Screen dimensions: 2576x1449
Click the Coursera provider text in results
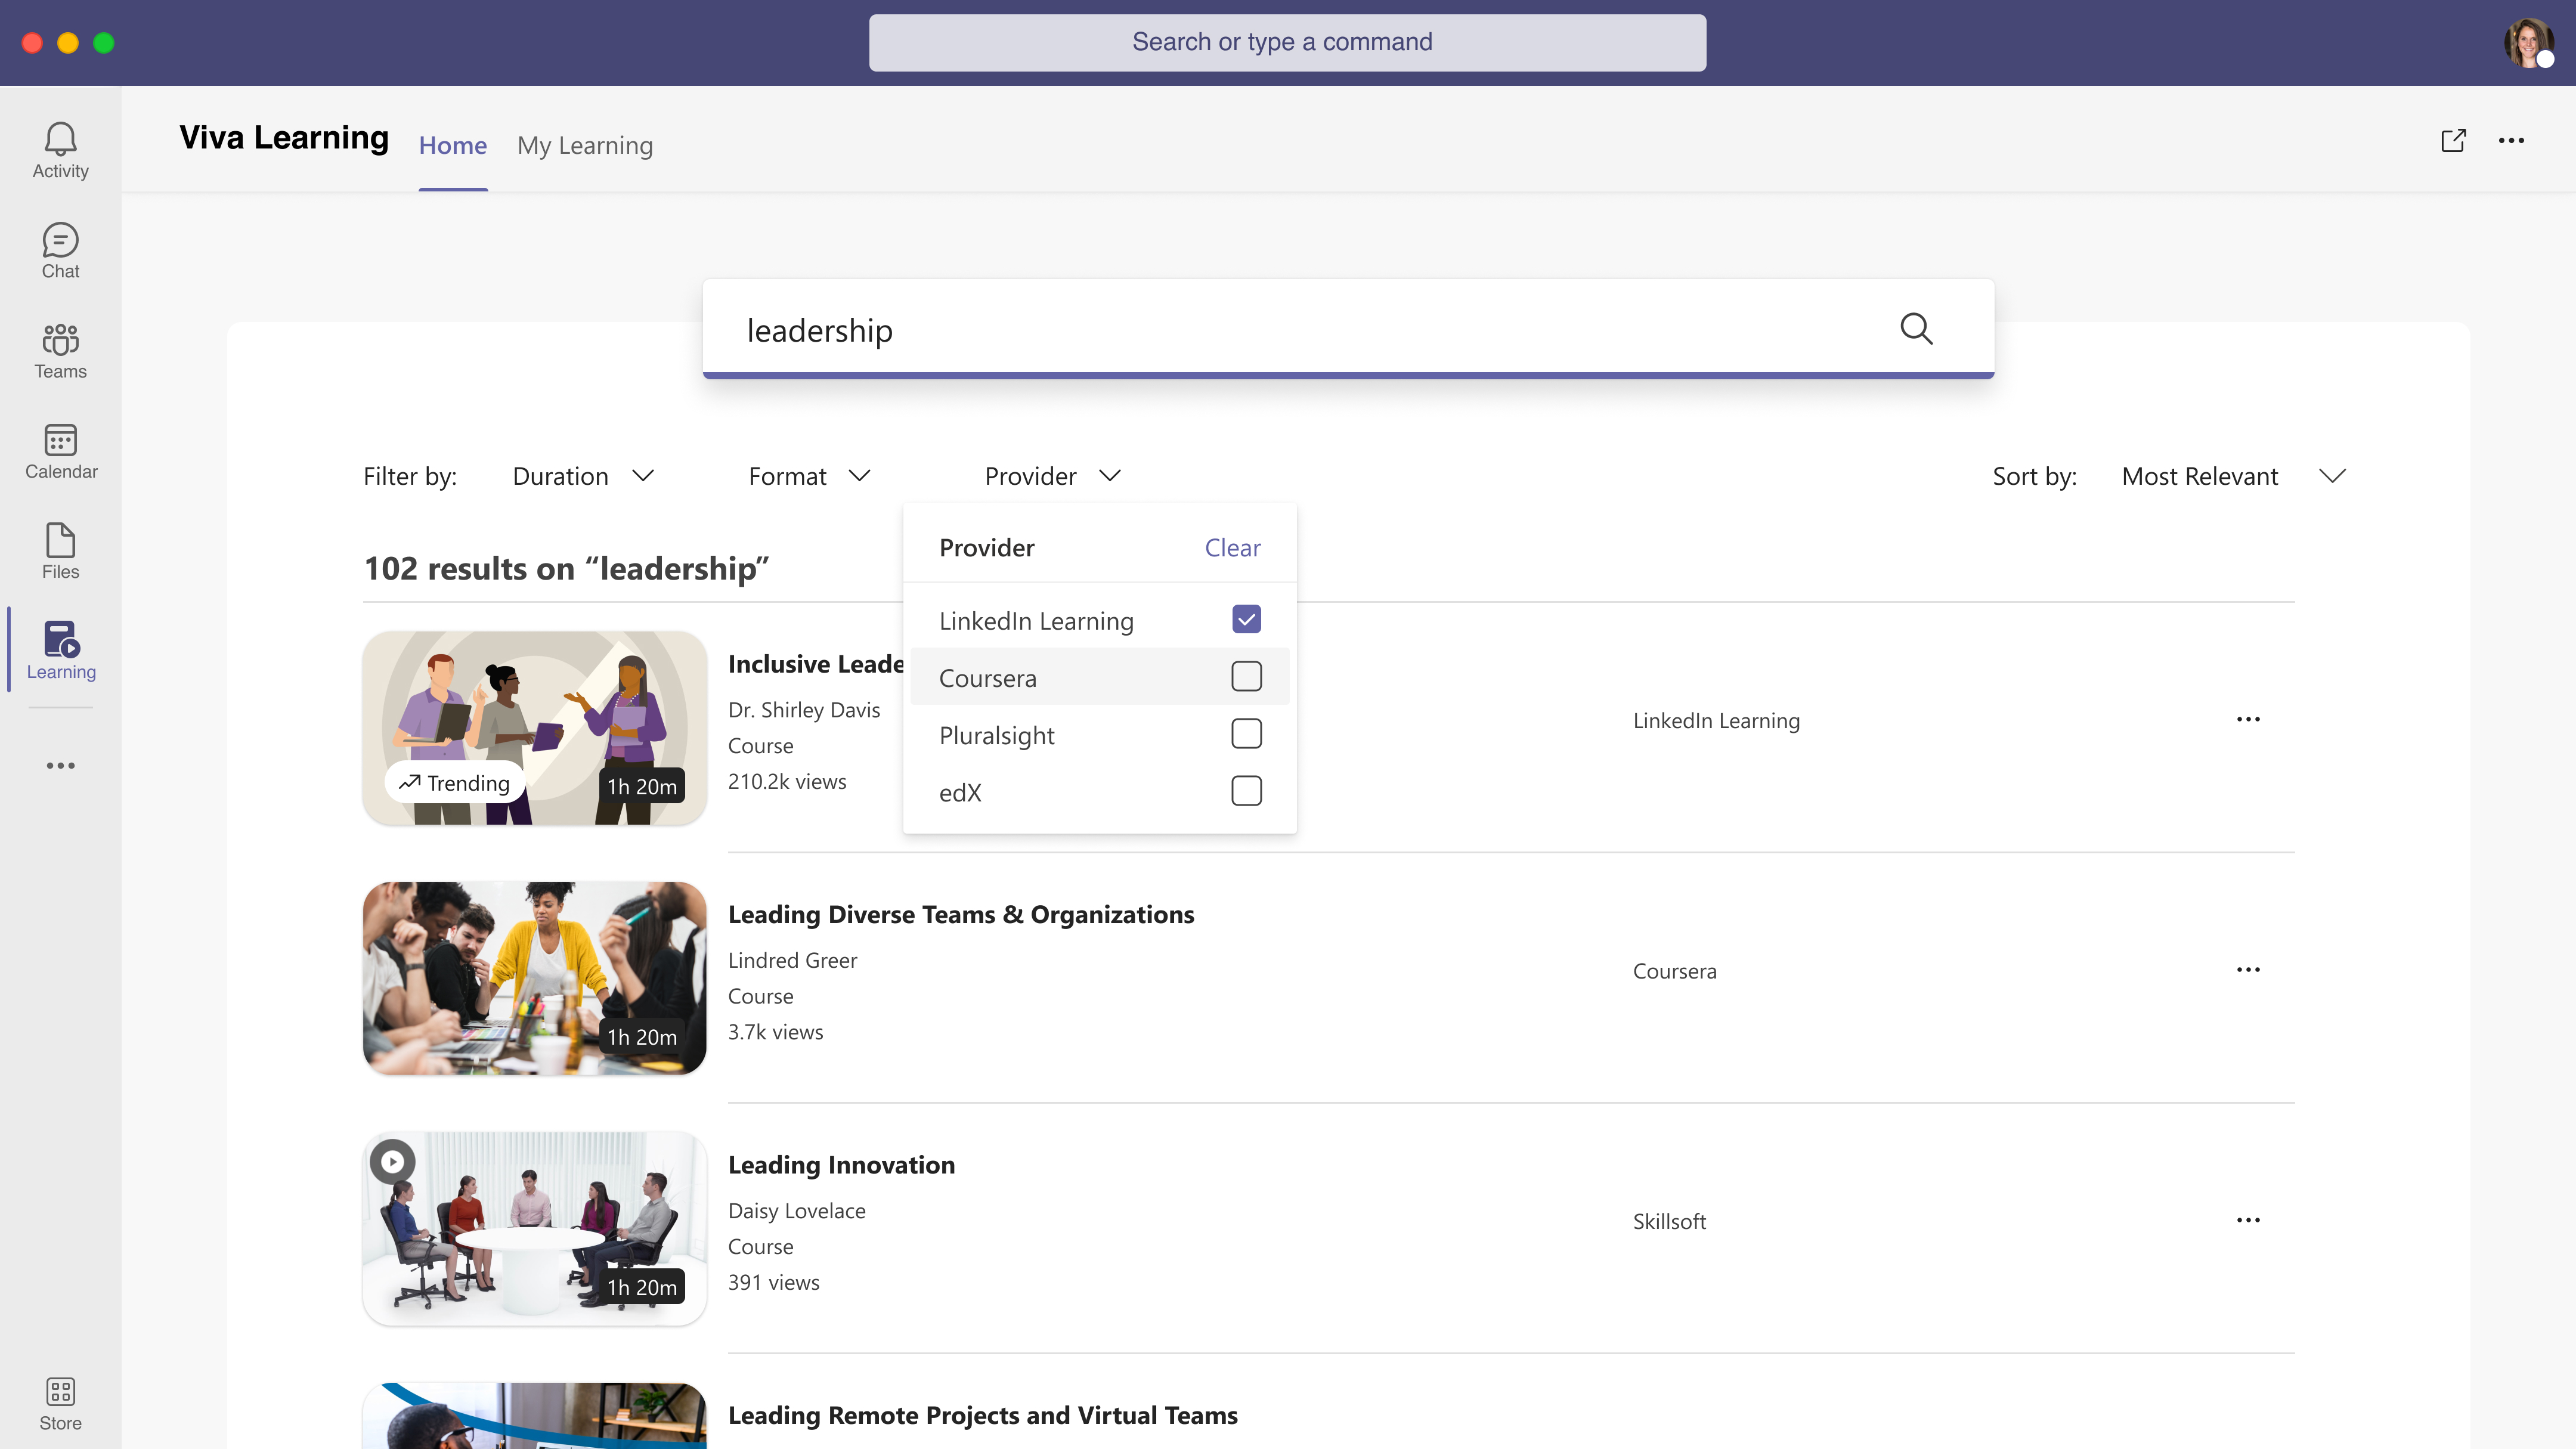1674,971
